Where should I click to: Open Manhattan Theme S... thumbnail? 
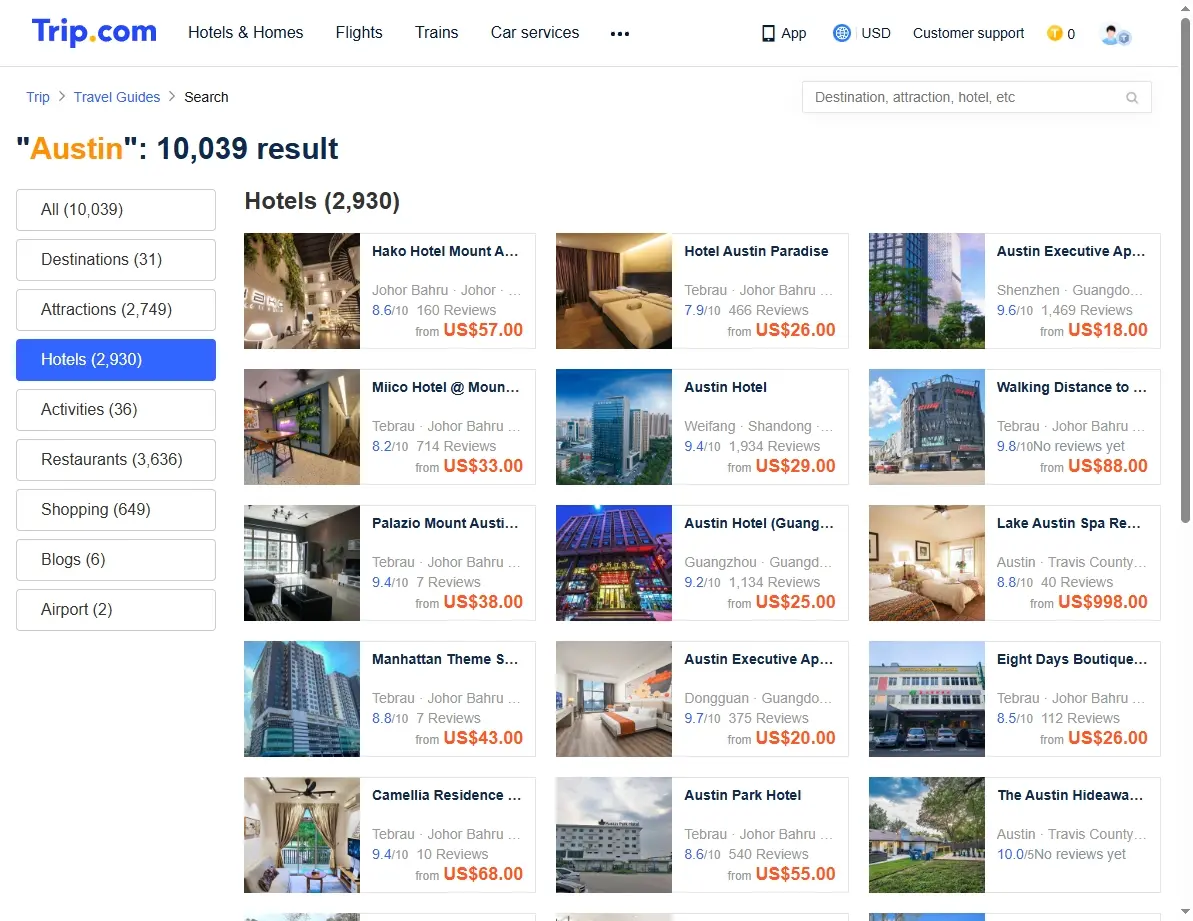(x=302, y=700)
